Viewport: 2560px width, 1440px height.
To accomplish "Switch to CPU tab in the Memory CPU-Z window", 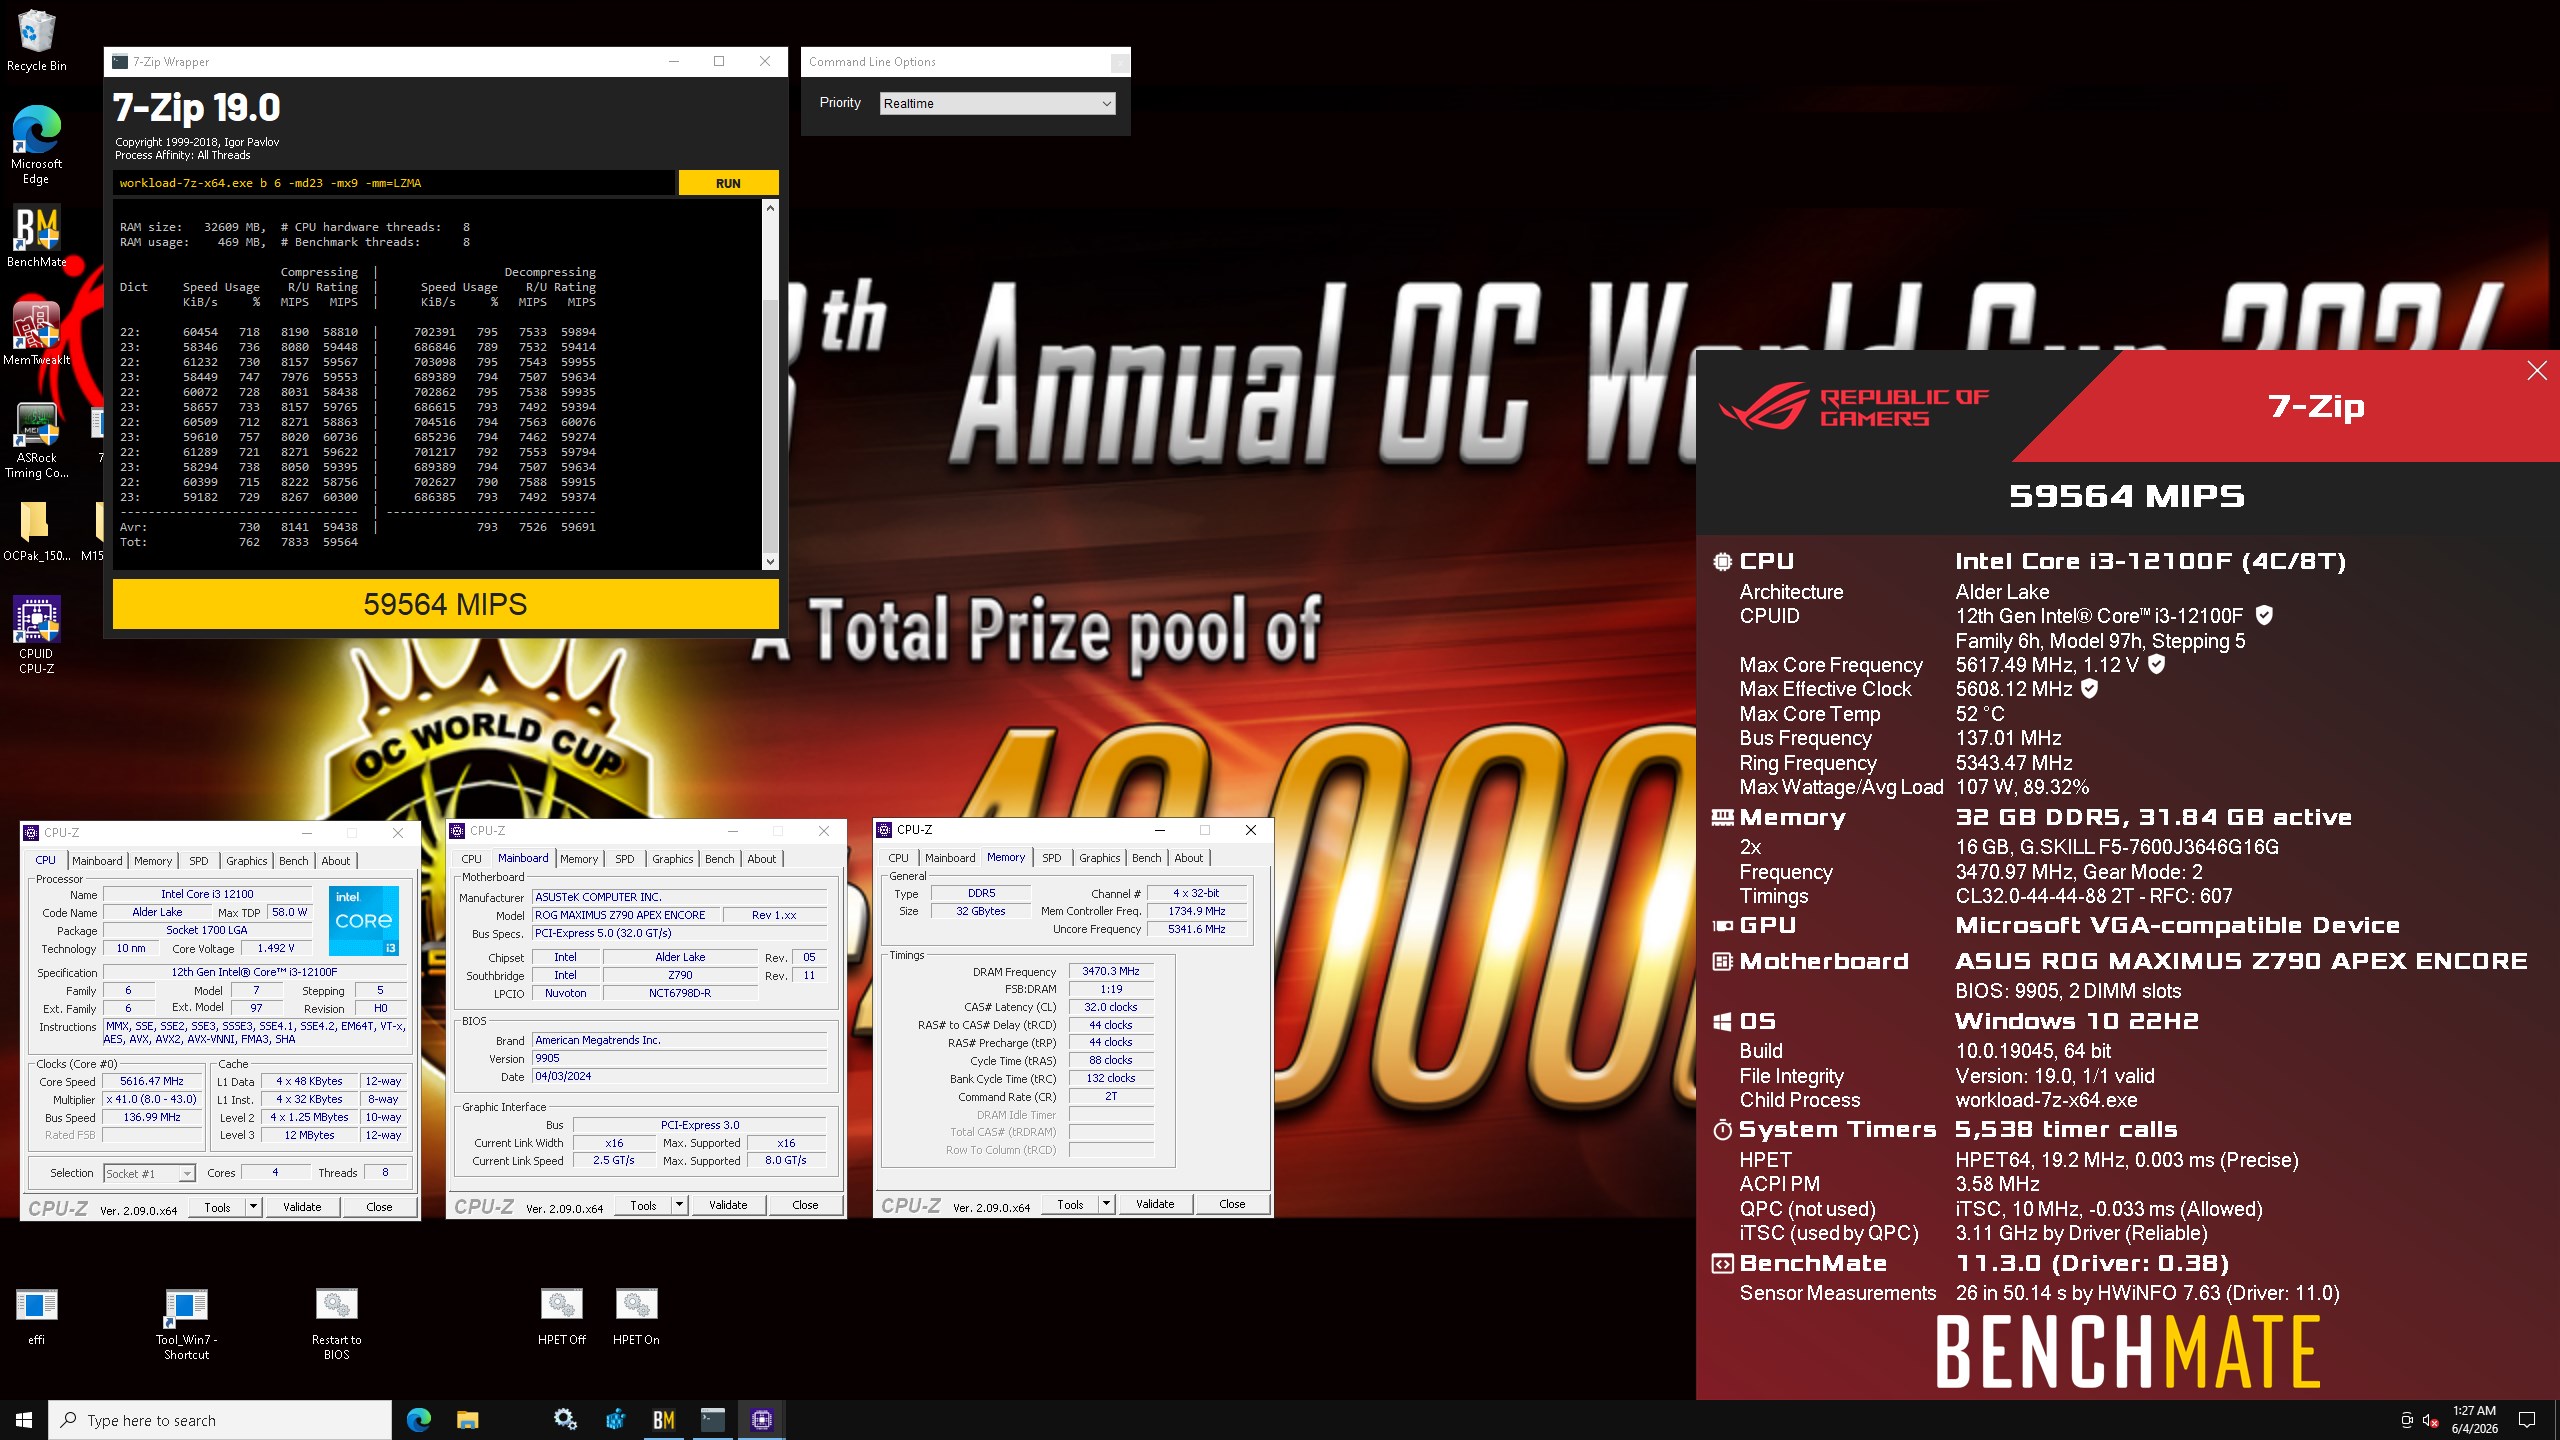I will click(x=898, y=858).
